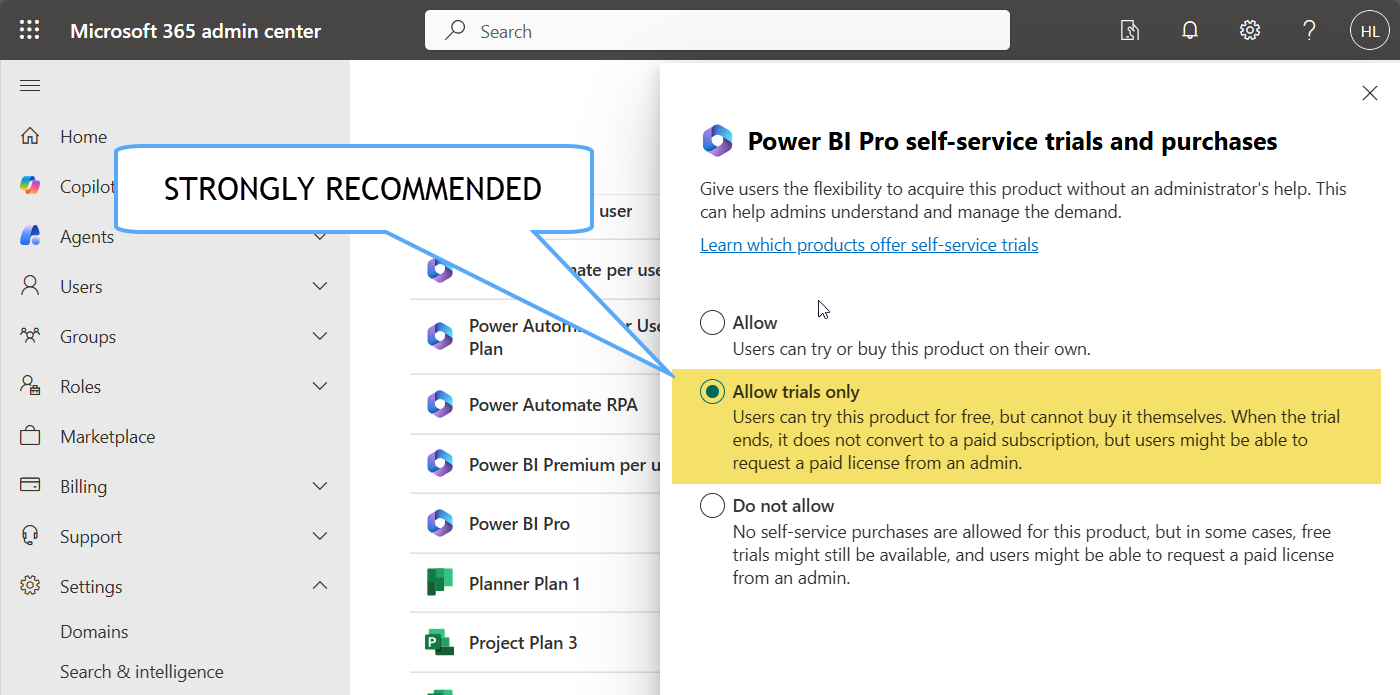Screen dimensions: 1400x695
Task: Expand the Groups chevron
Action: 320,337
